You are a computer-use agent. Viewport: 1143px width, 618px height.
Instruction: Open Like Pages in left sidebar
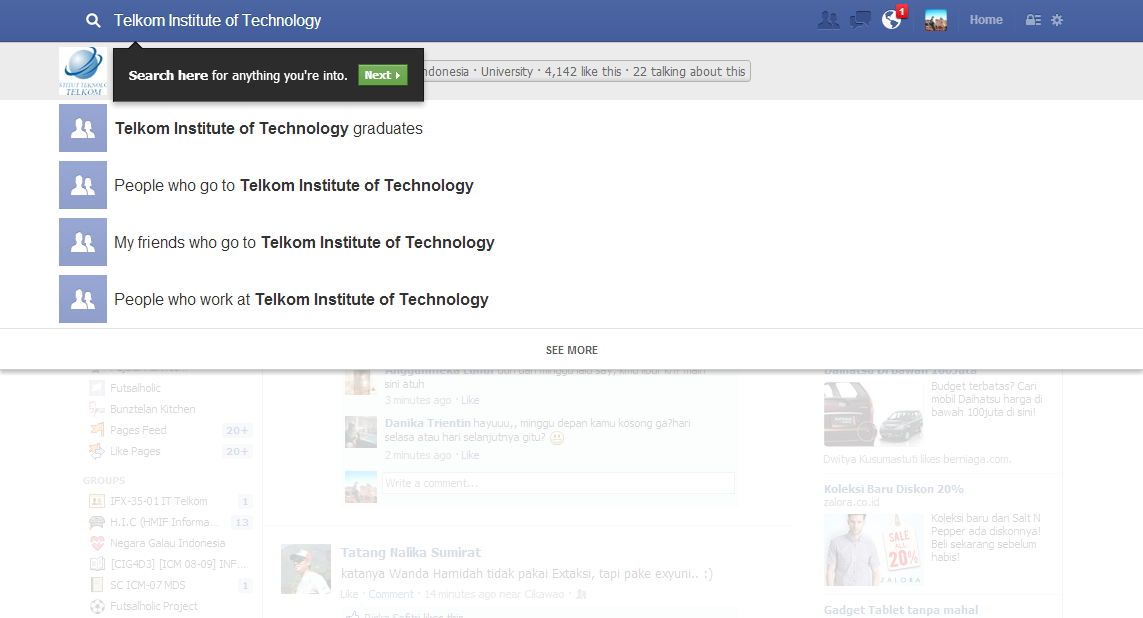click(135, 451)
